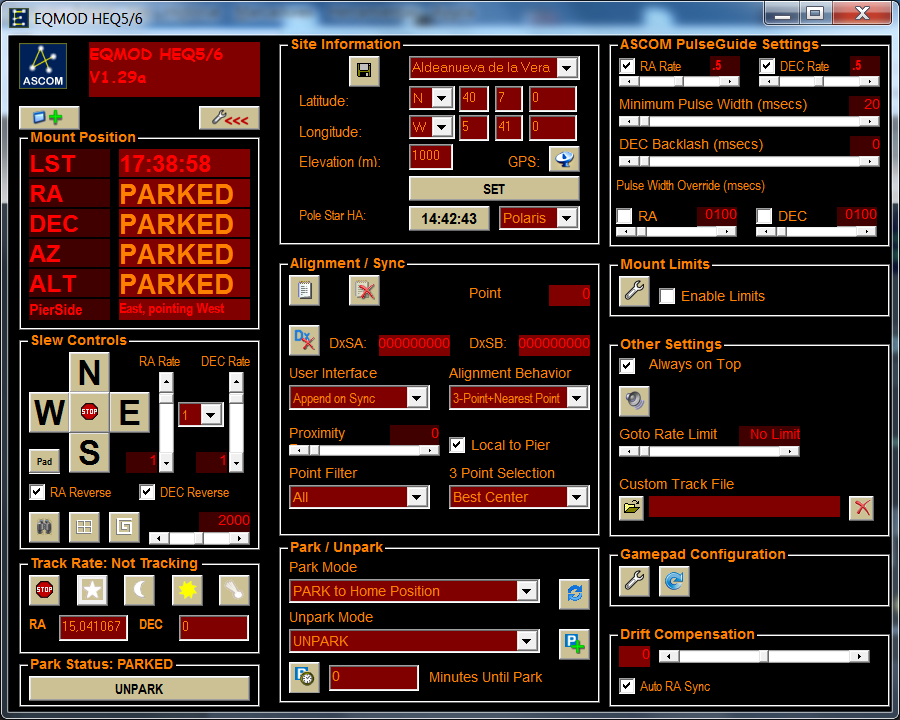Slew east with E button
900x720 pixels.
pyautogui.click(x=130, y=412)
